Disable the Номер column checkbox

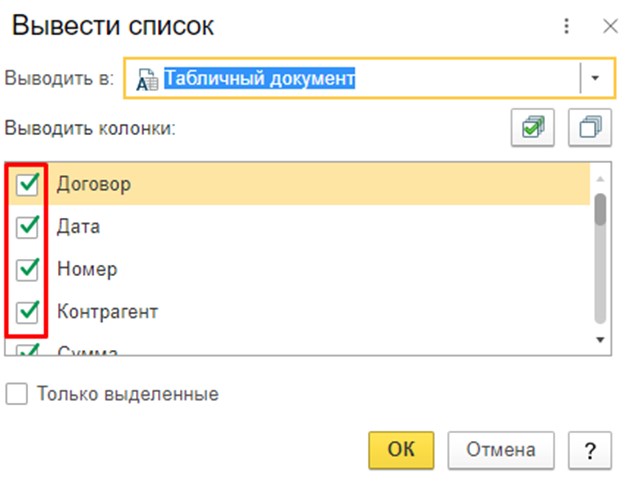tap(28, 269)
